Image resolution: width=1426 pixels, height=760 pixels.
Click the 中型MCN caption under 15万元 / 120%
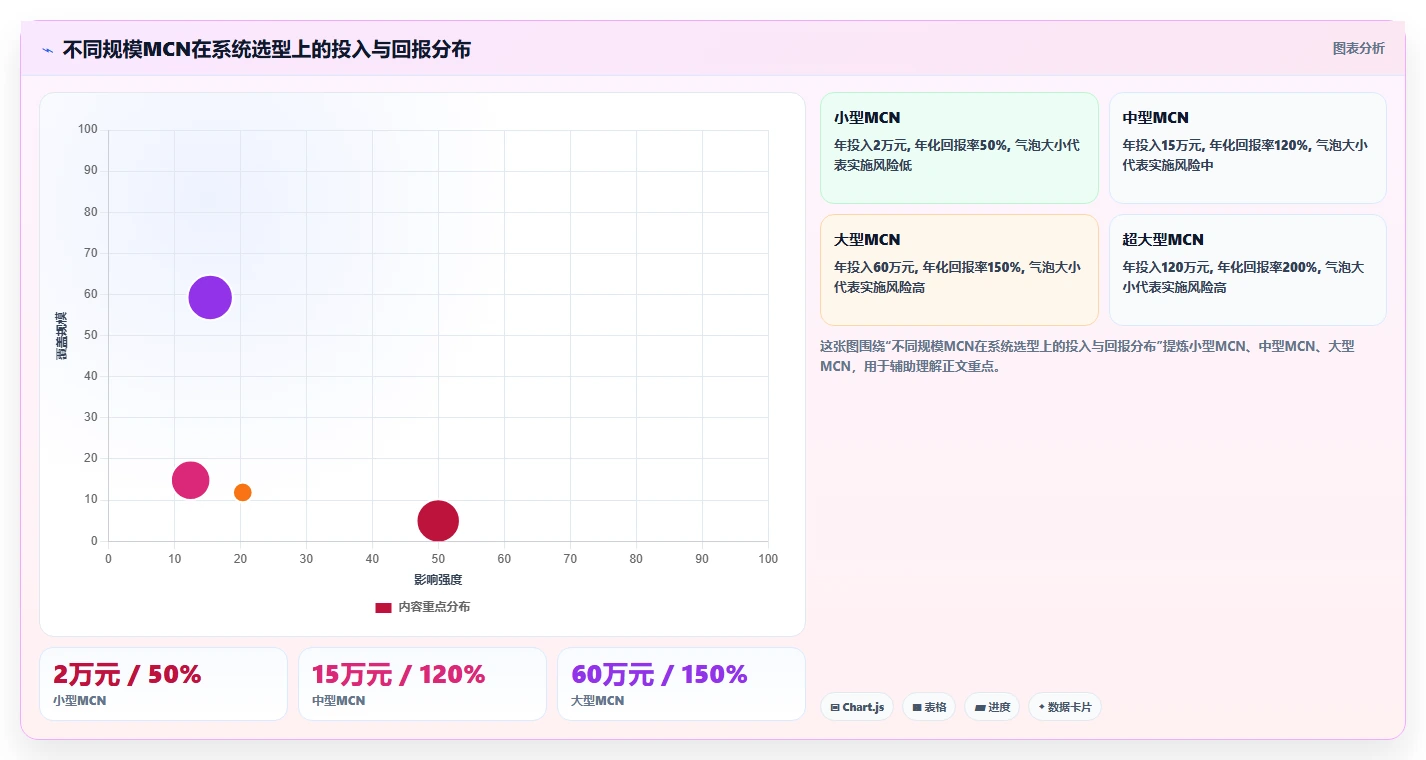[x=339, y=701]
